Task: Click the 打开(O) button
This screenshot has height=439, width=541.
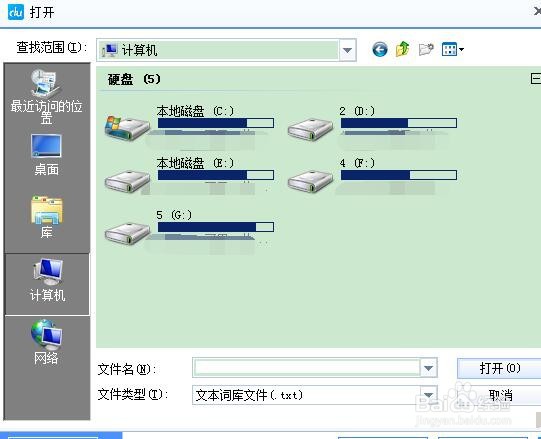Action: [x=499, y=368]
